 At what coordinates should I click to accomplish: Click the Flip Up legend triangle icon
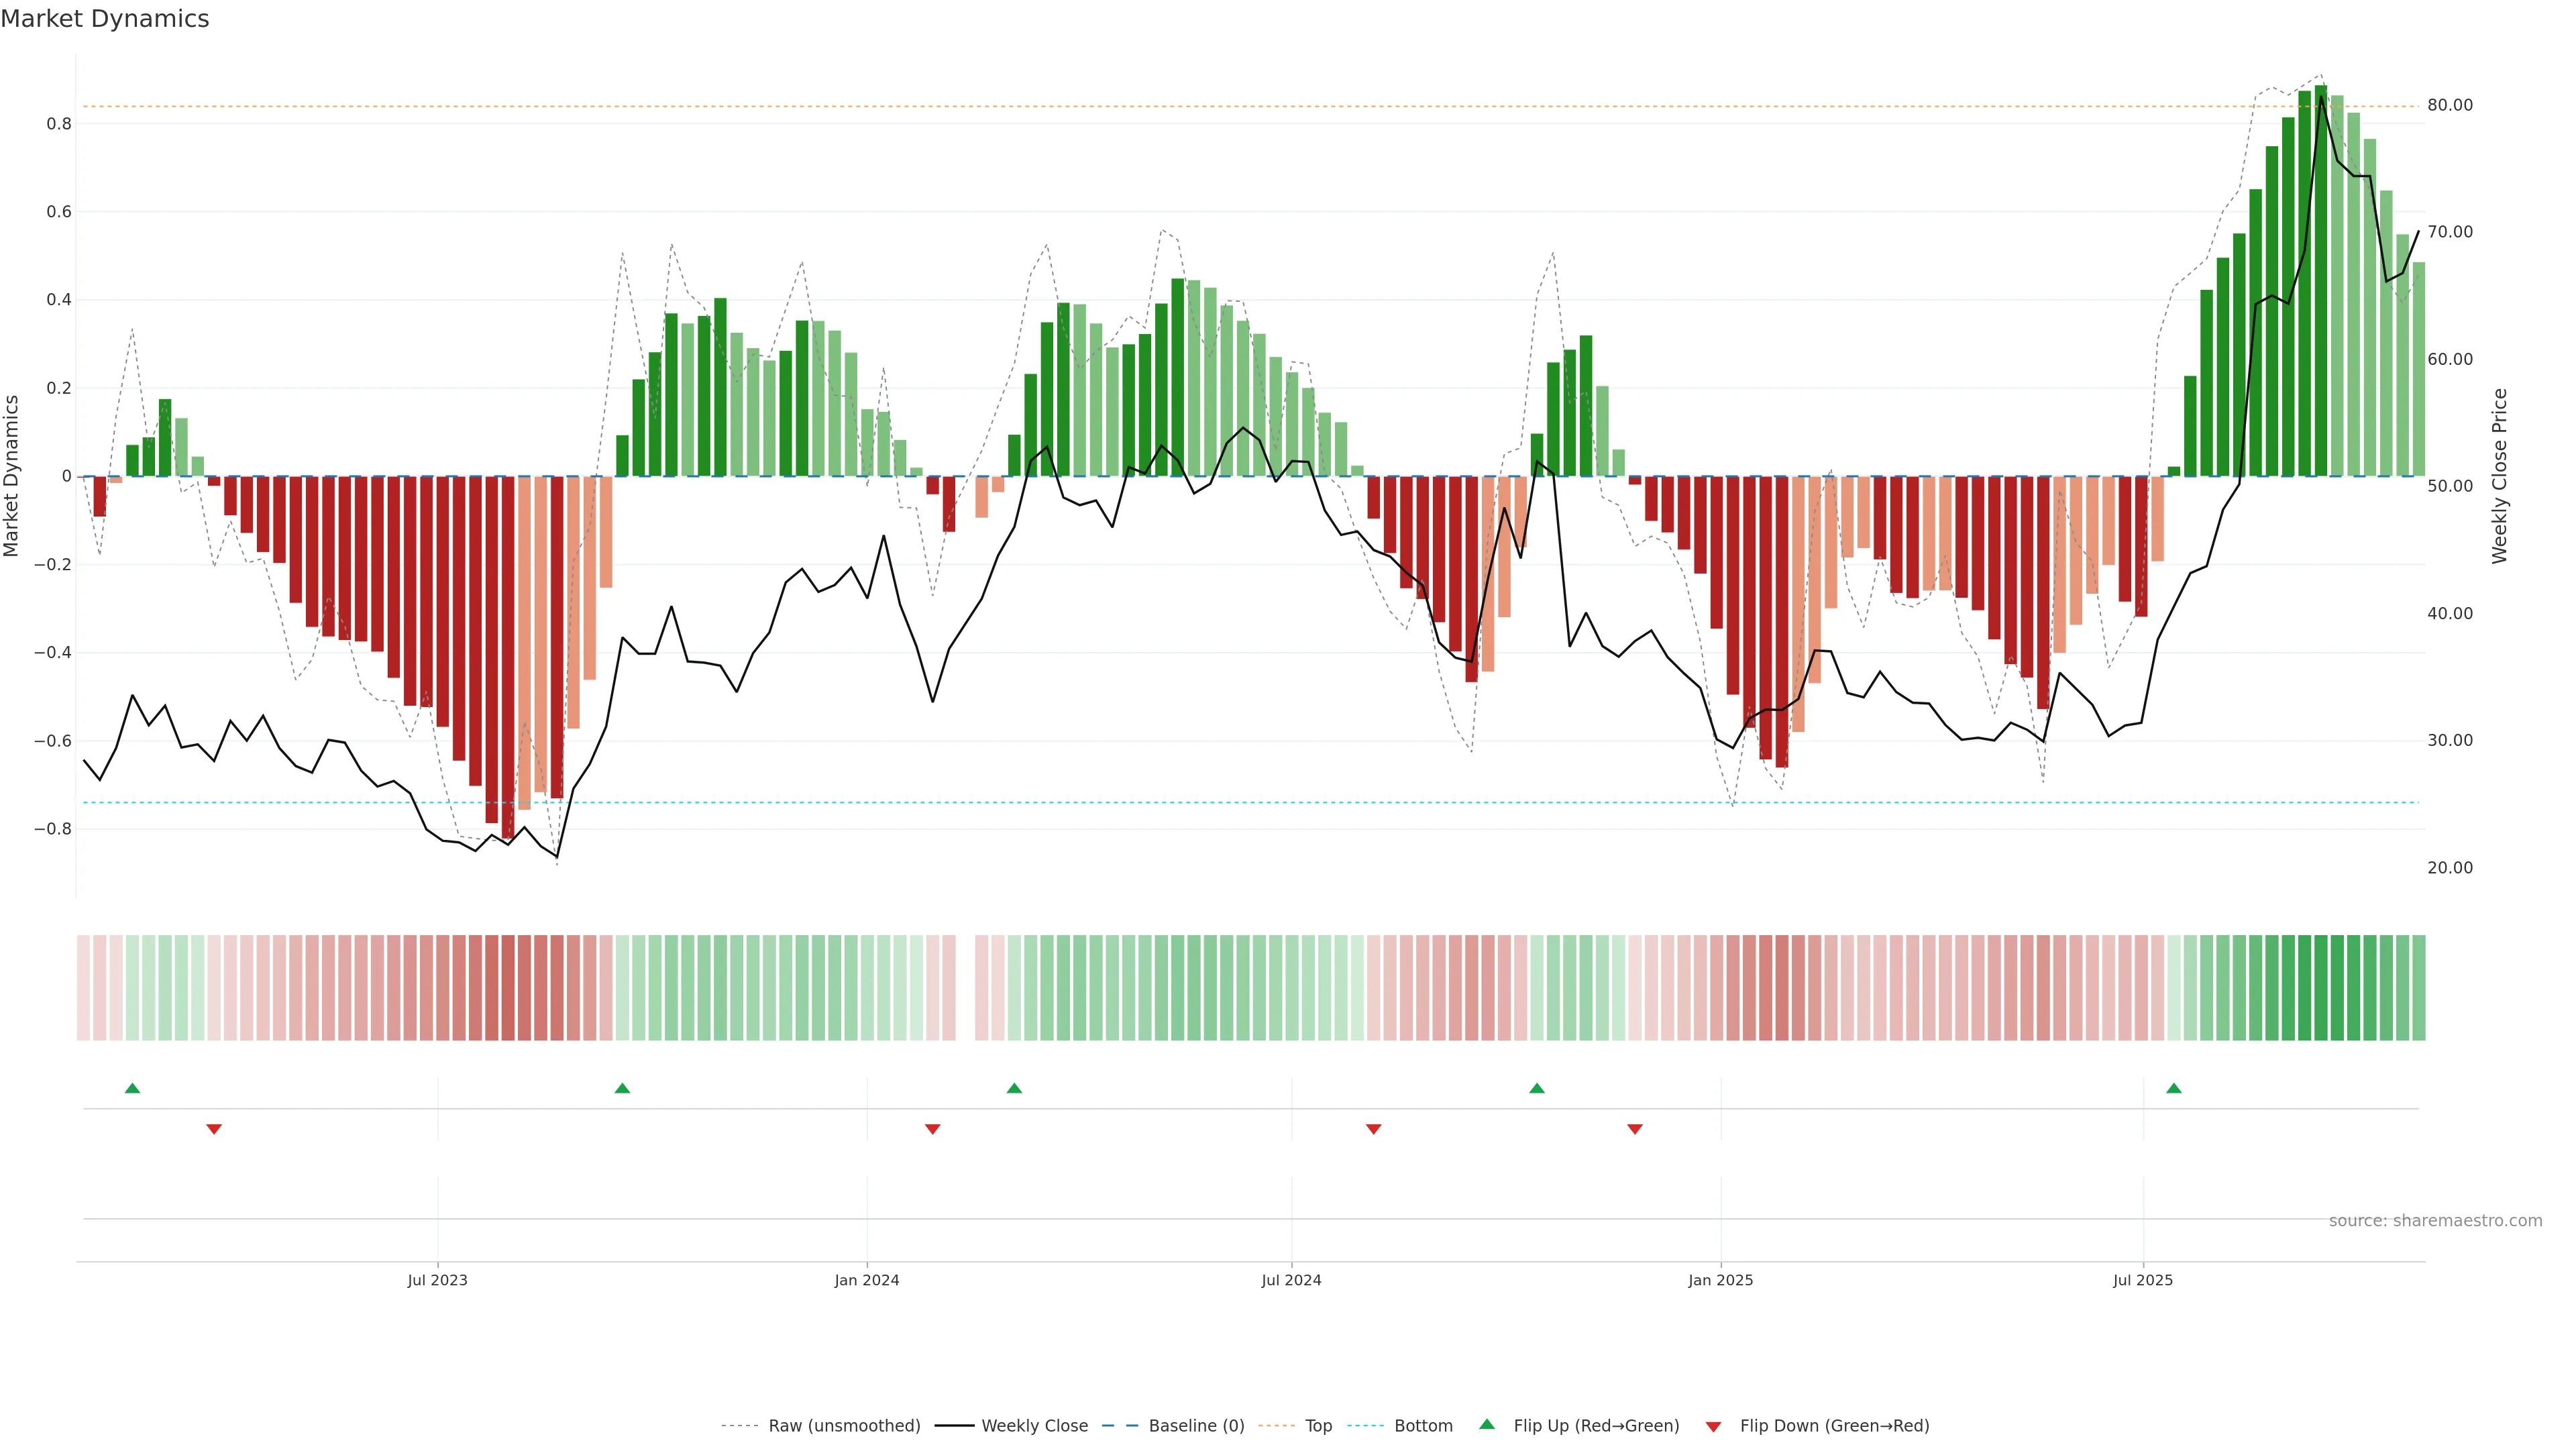[1487, 1424]
